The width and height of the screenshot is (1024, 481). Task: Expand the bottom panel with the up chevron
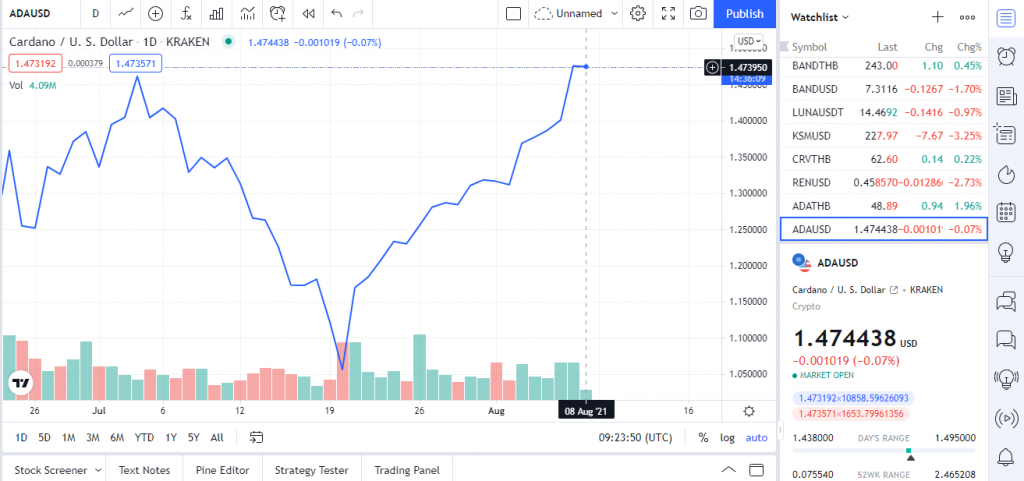[x=729, y=470]
